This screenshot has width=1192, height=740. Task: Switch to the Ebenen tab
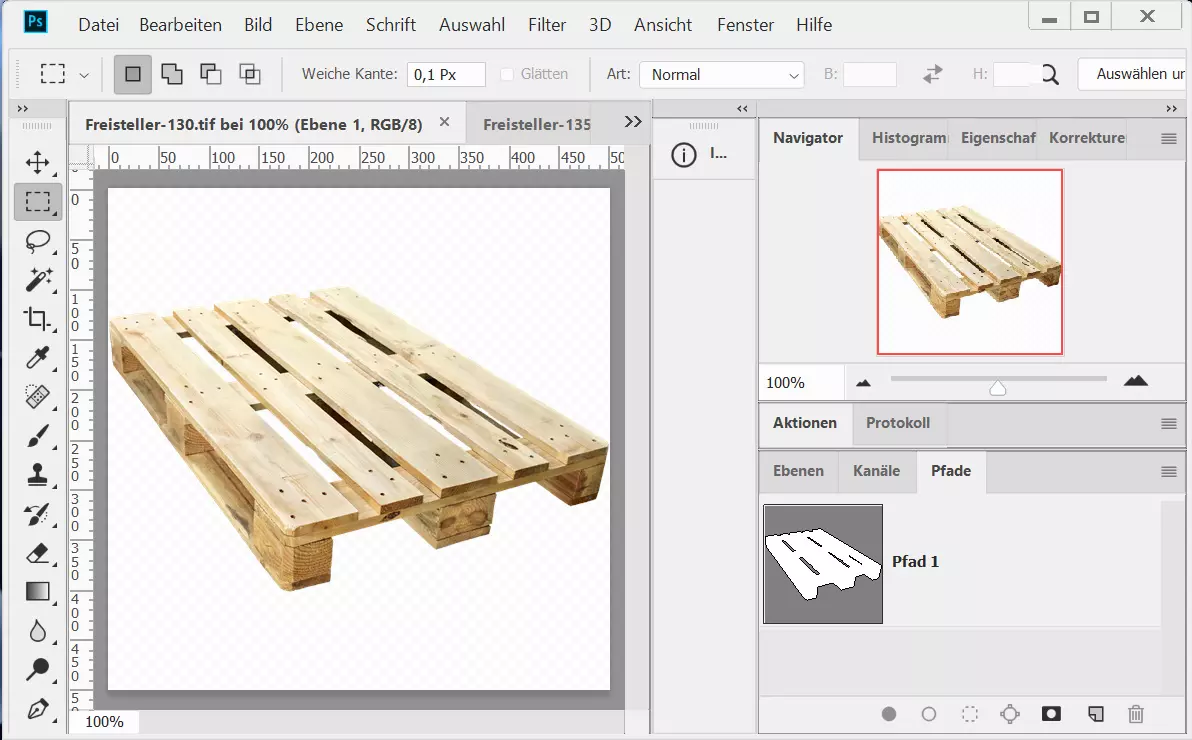point(797,471)
